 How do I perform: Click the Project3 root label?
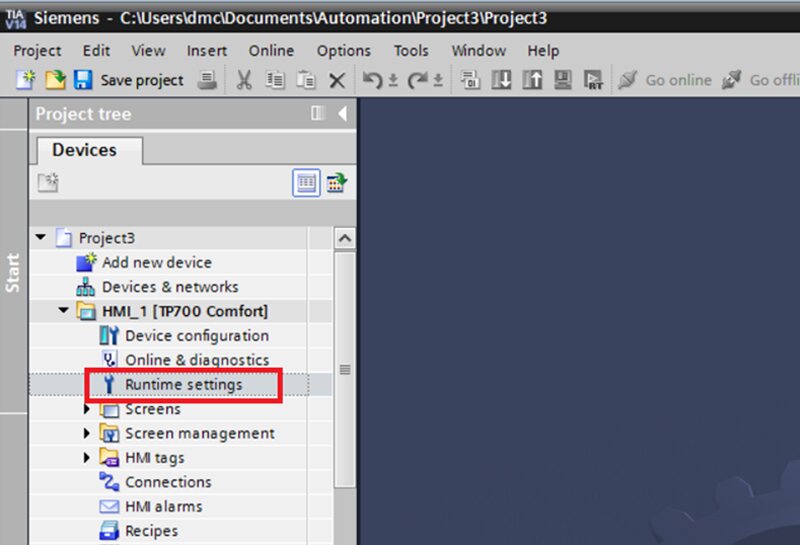pos(107,238)
